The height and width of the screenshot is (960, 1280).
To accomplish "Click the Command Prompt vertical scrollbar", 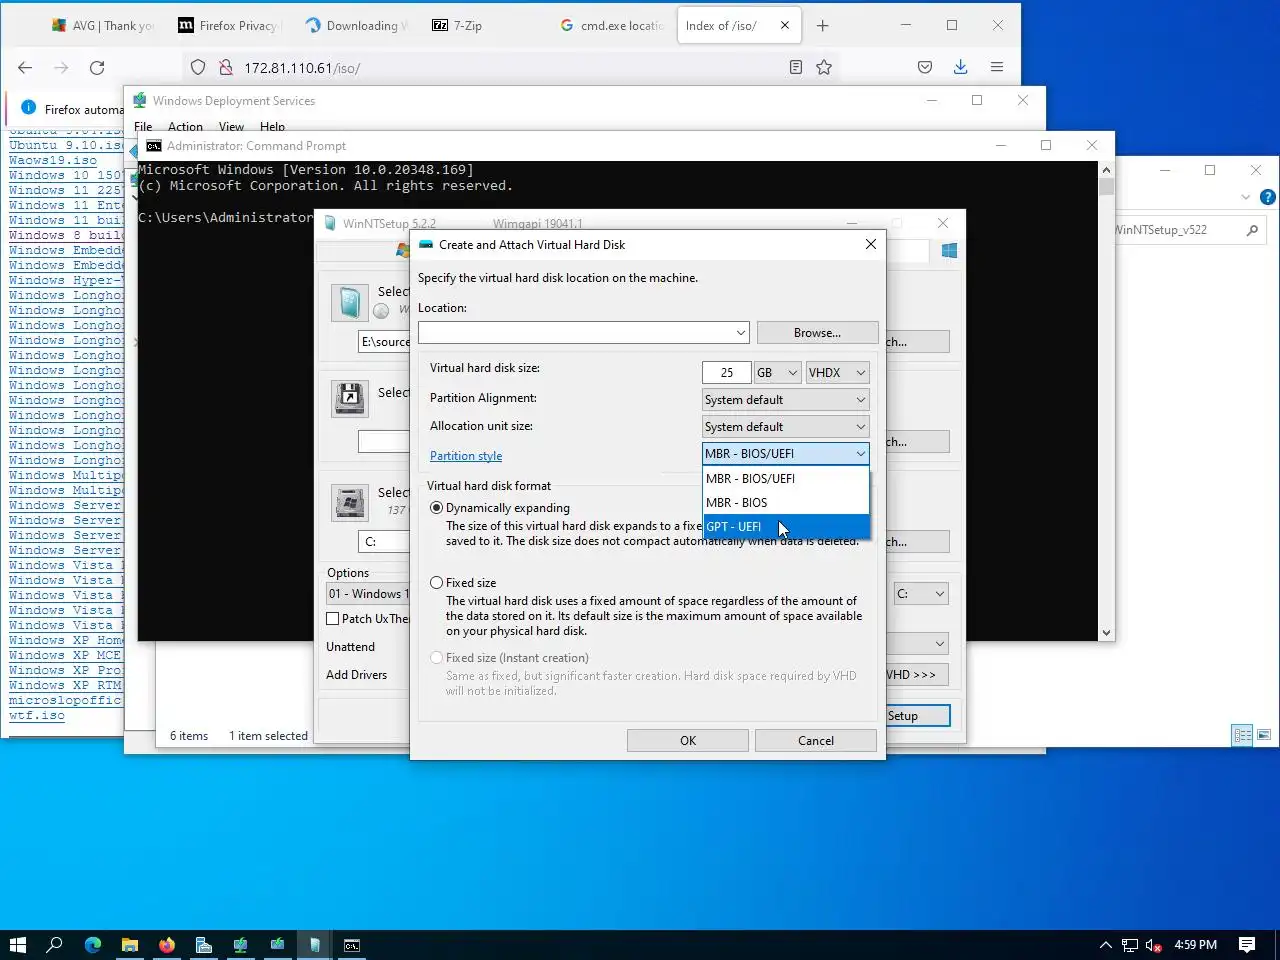I will (1106, 400).
